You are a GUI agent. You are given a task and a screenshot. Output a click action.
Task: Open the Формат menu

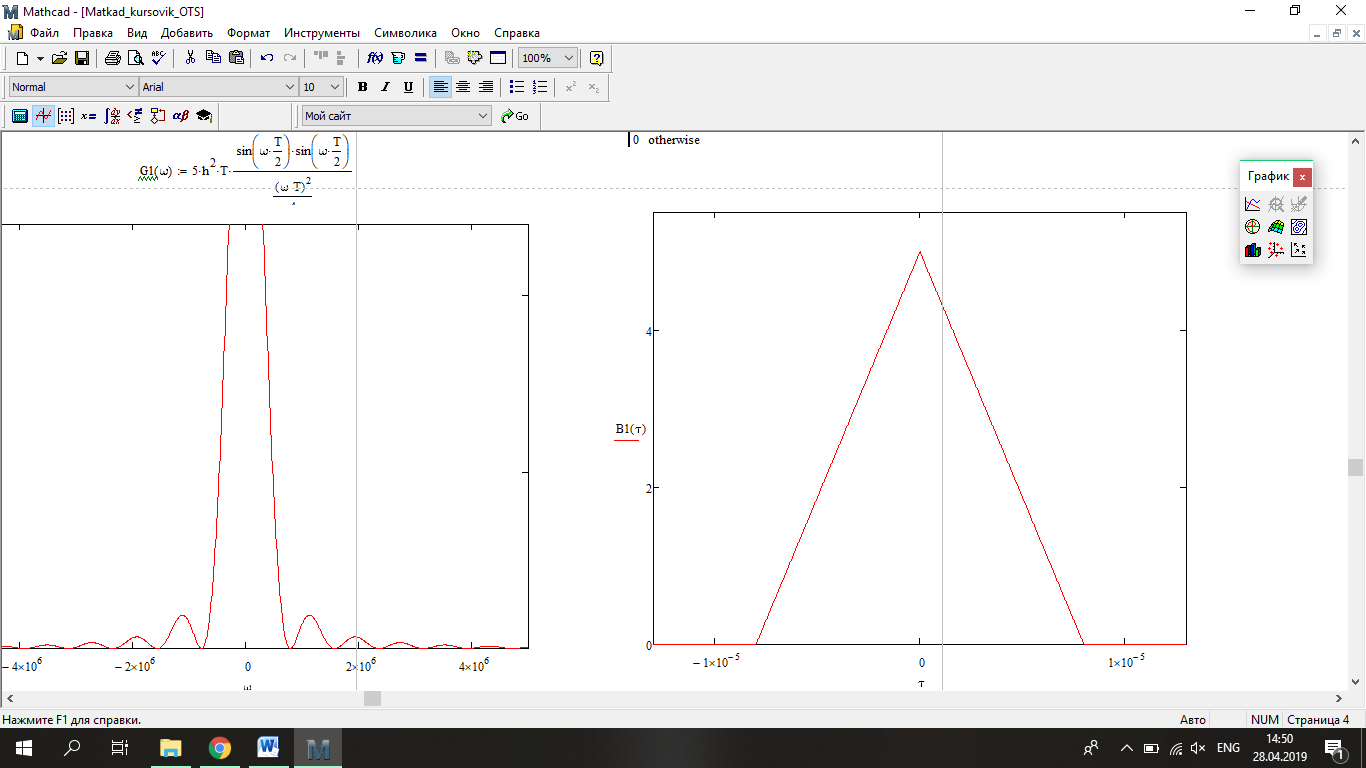[x=248, y=33]
